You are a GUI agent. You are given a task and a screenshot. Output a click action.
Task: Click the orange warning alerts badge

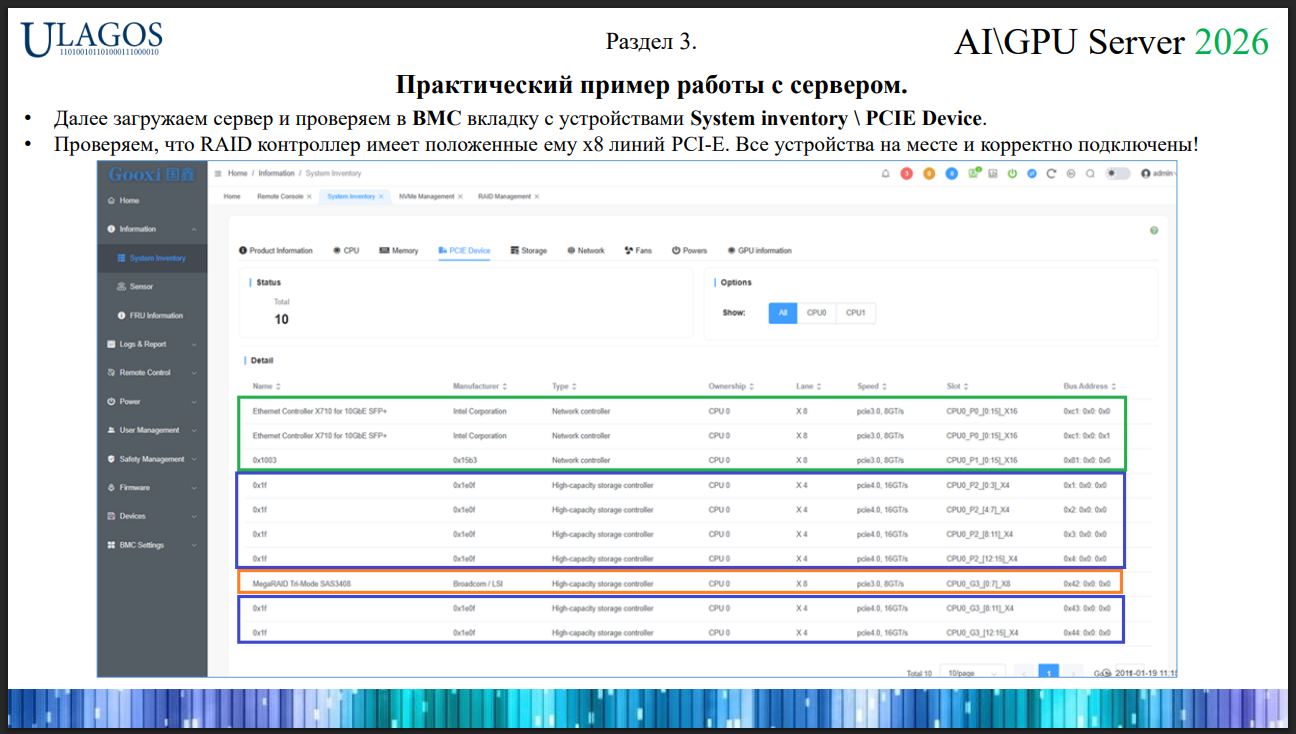[x=929, y=173]
